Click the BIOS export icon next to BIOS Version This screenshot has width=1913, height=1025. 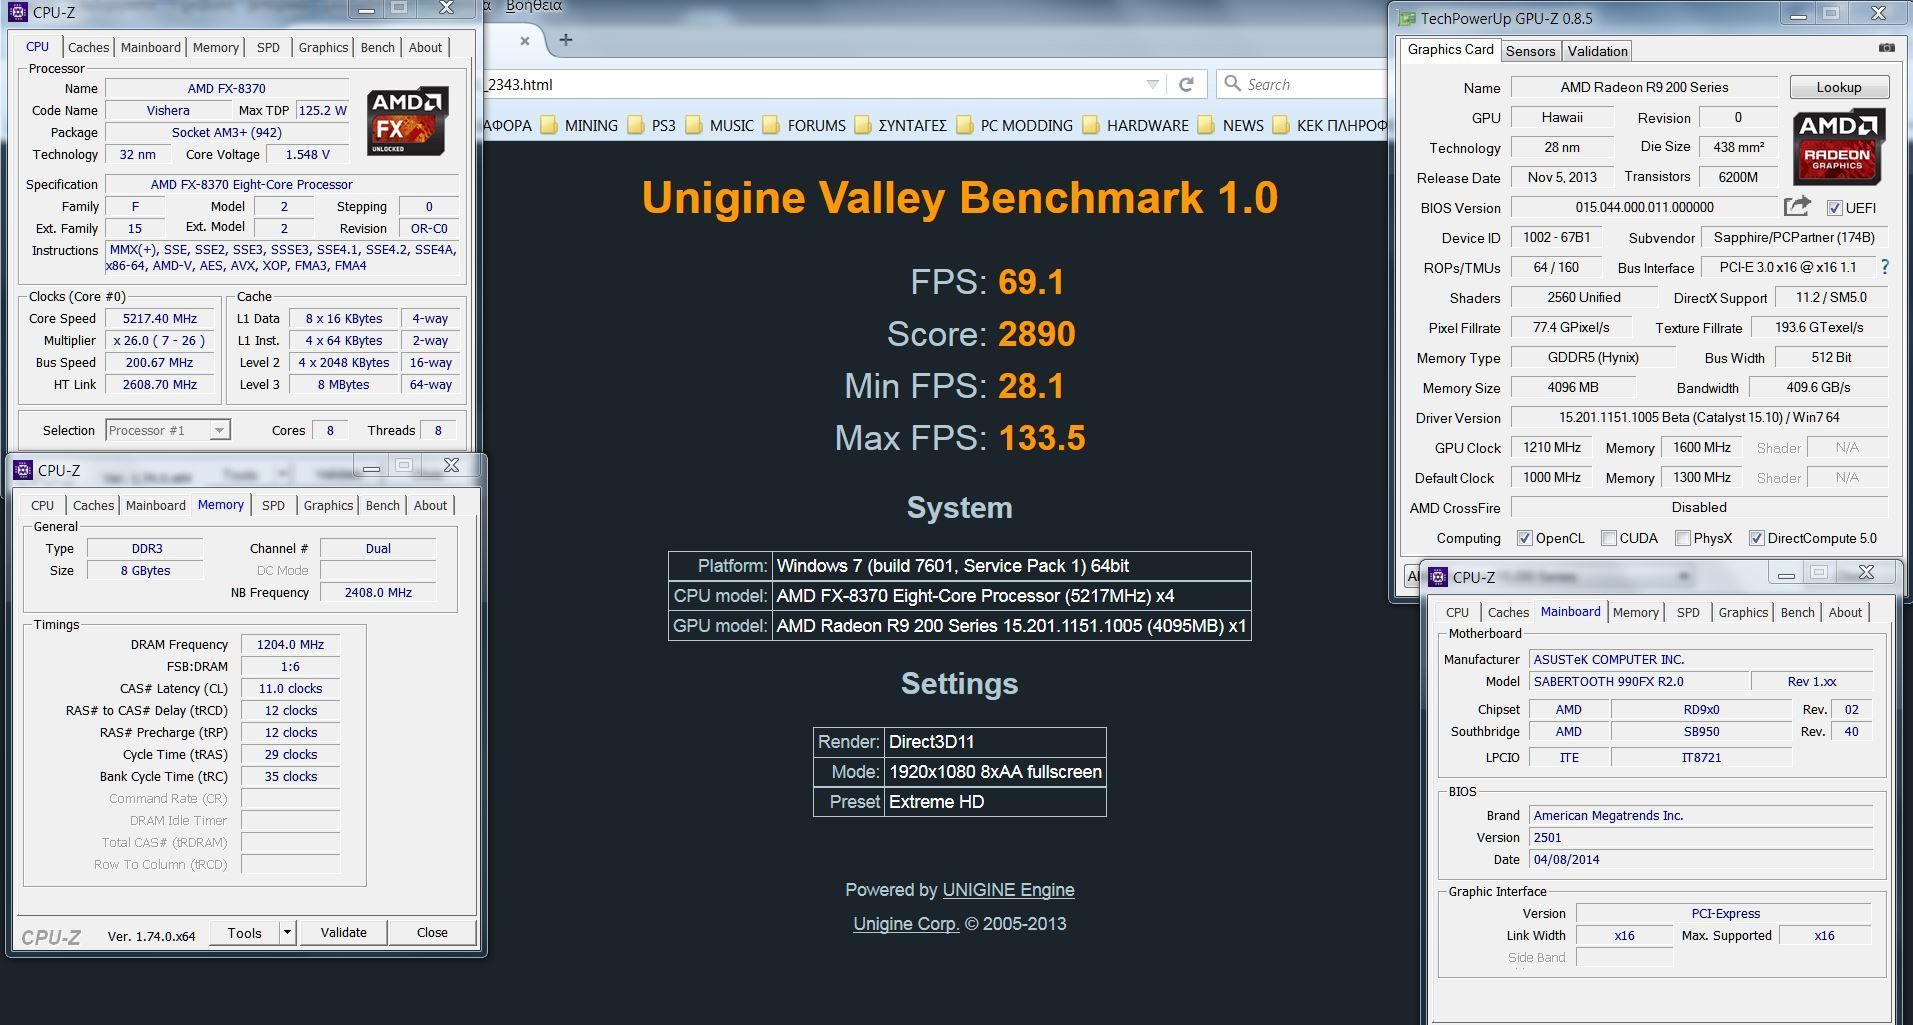1797,205
